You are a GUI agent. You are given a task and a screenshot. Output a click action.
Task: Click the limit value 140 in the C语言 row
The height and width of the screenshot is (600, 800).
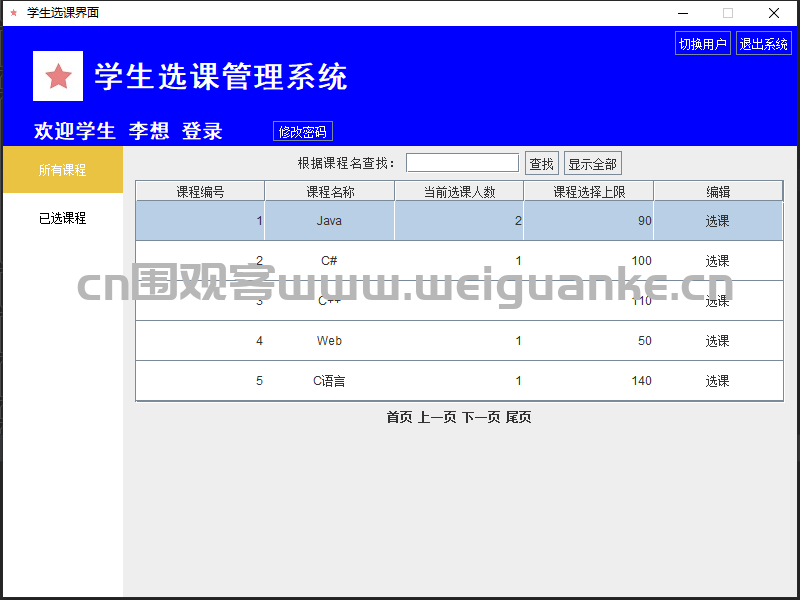641,381
